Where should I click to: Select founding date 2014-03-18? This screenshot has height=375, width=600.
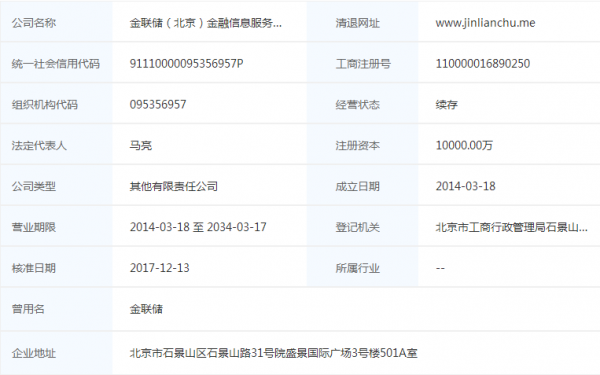tap(465, 186)
